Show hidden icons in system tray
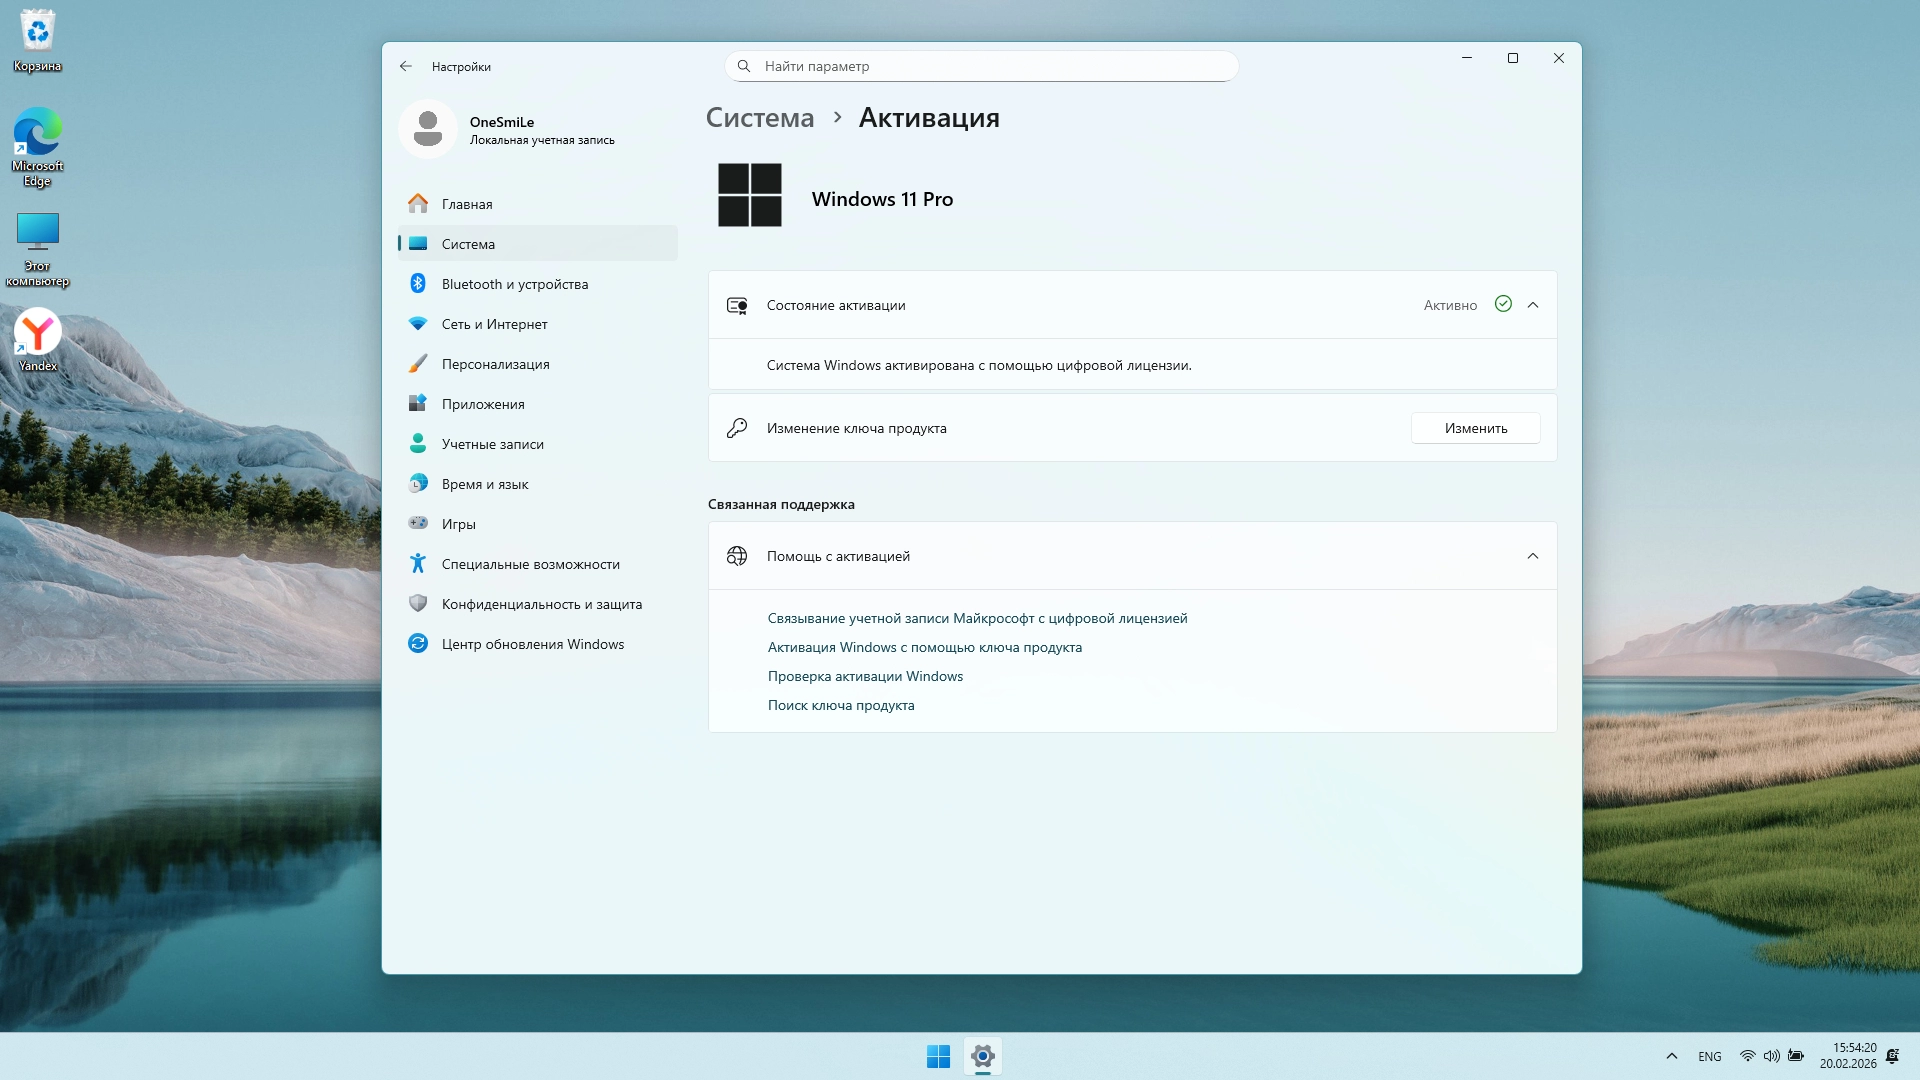 1671,1056
